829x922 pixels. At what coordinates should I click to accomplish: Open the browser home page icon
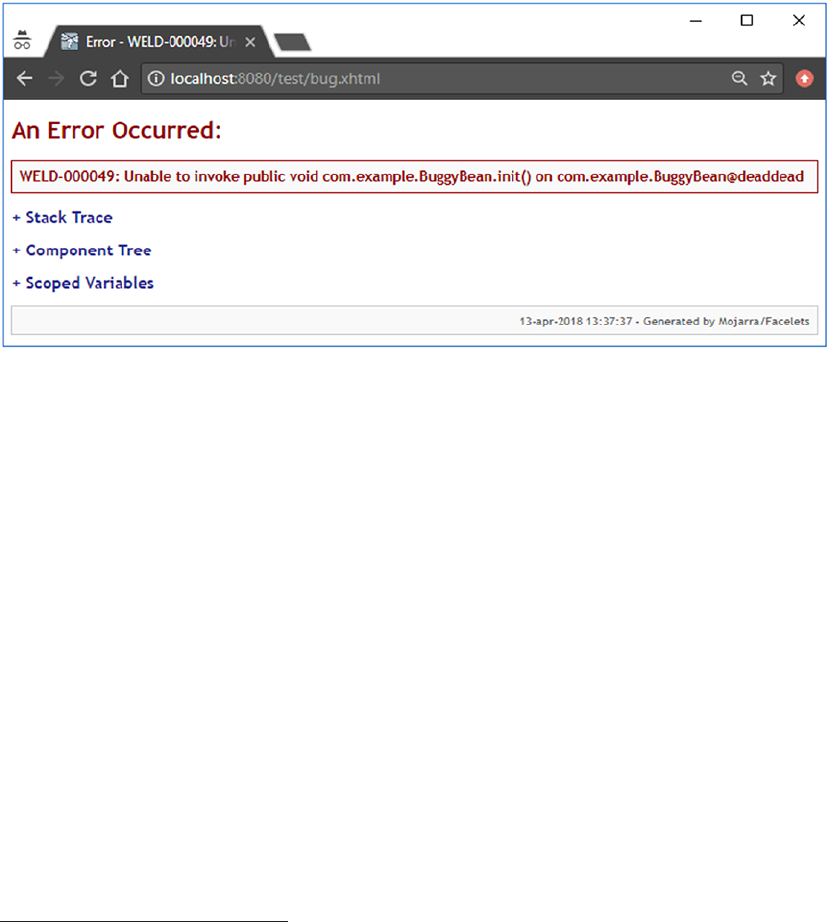(x=120, y=78)
